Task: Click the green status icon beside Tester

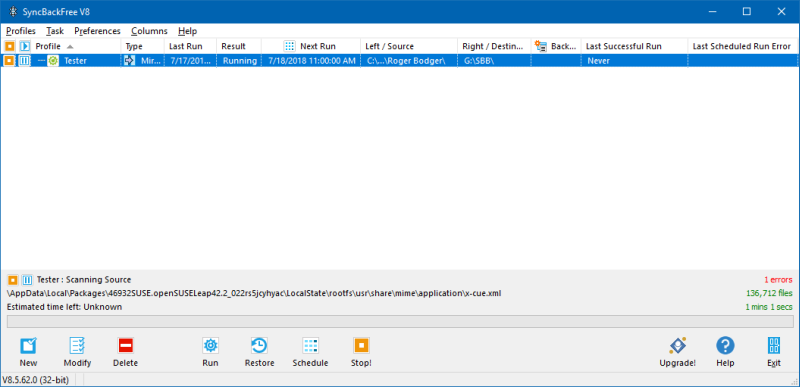Action: pos(53,61)
